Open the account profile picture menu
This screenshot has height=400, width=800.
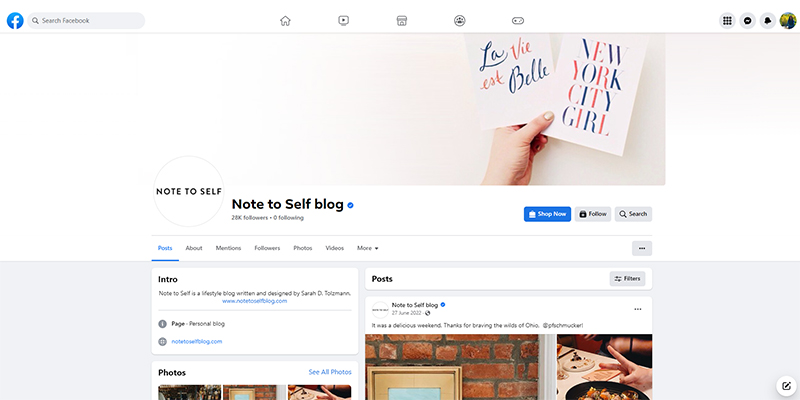(788, 21)
